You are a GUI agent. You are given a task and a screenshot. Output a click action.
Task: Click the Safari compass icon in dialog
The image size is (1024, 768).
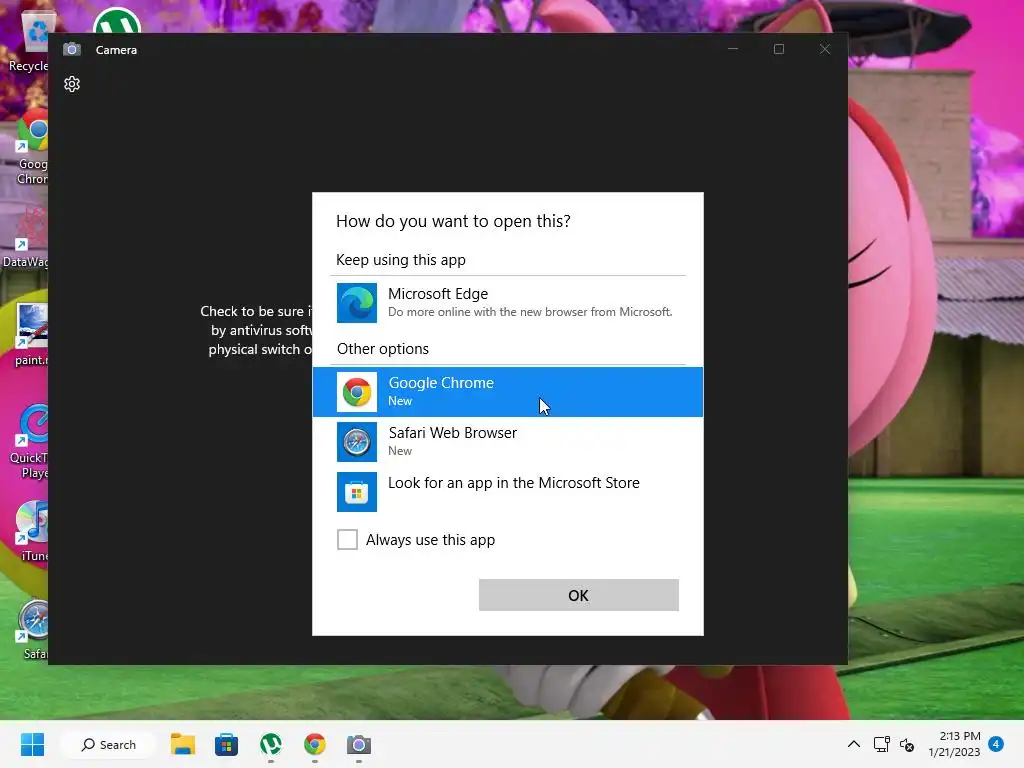point(357,442)
